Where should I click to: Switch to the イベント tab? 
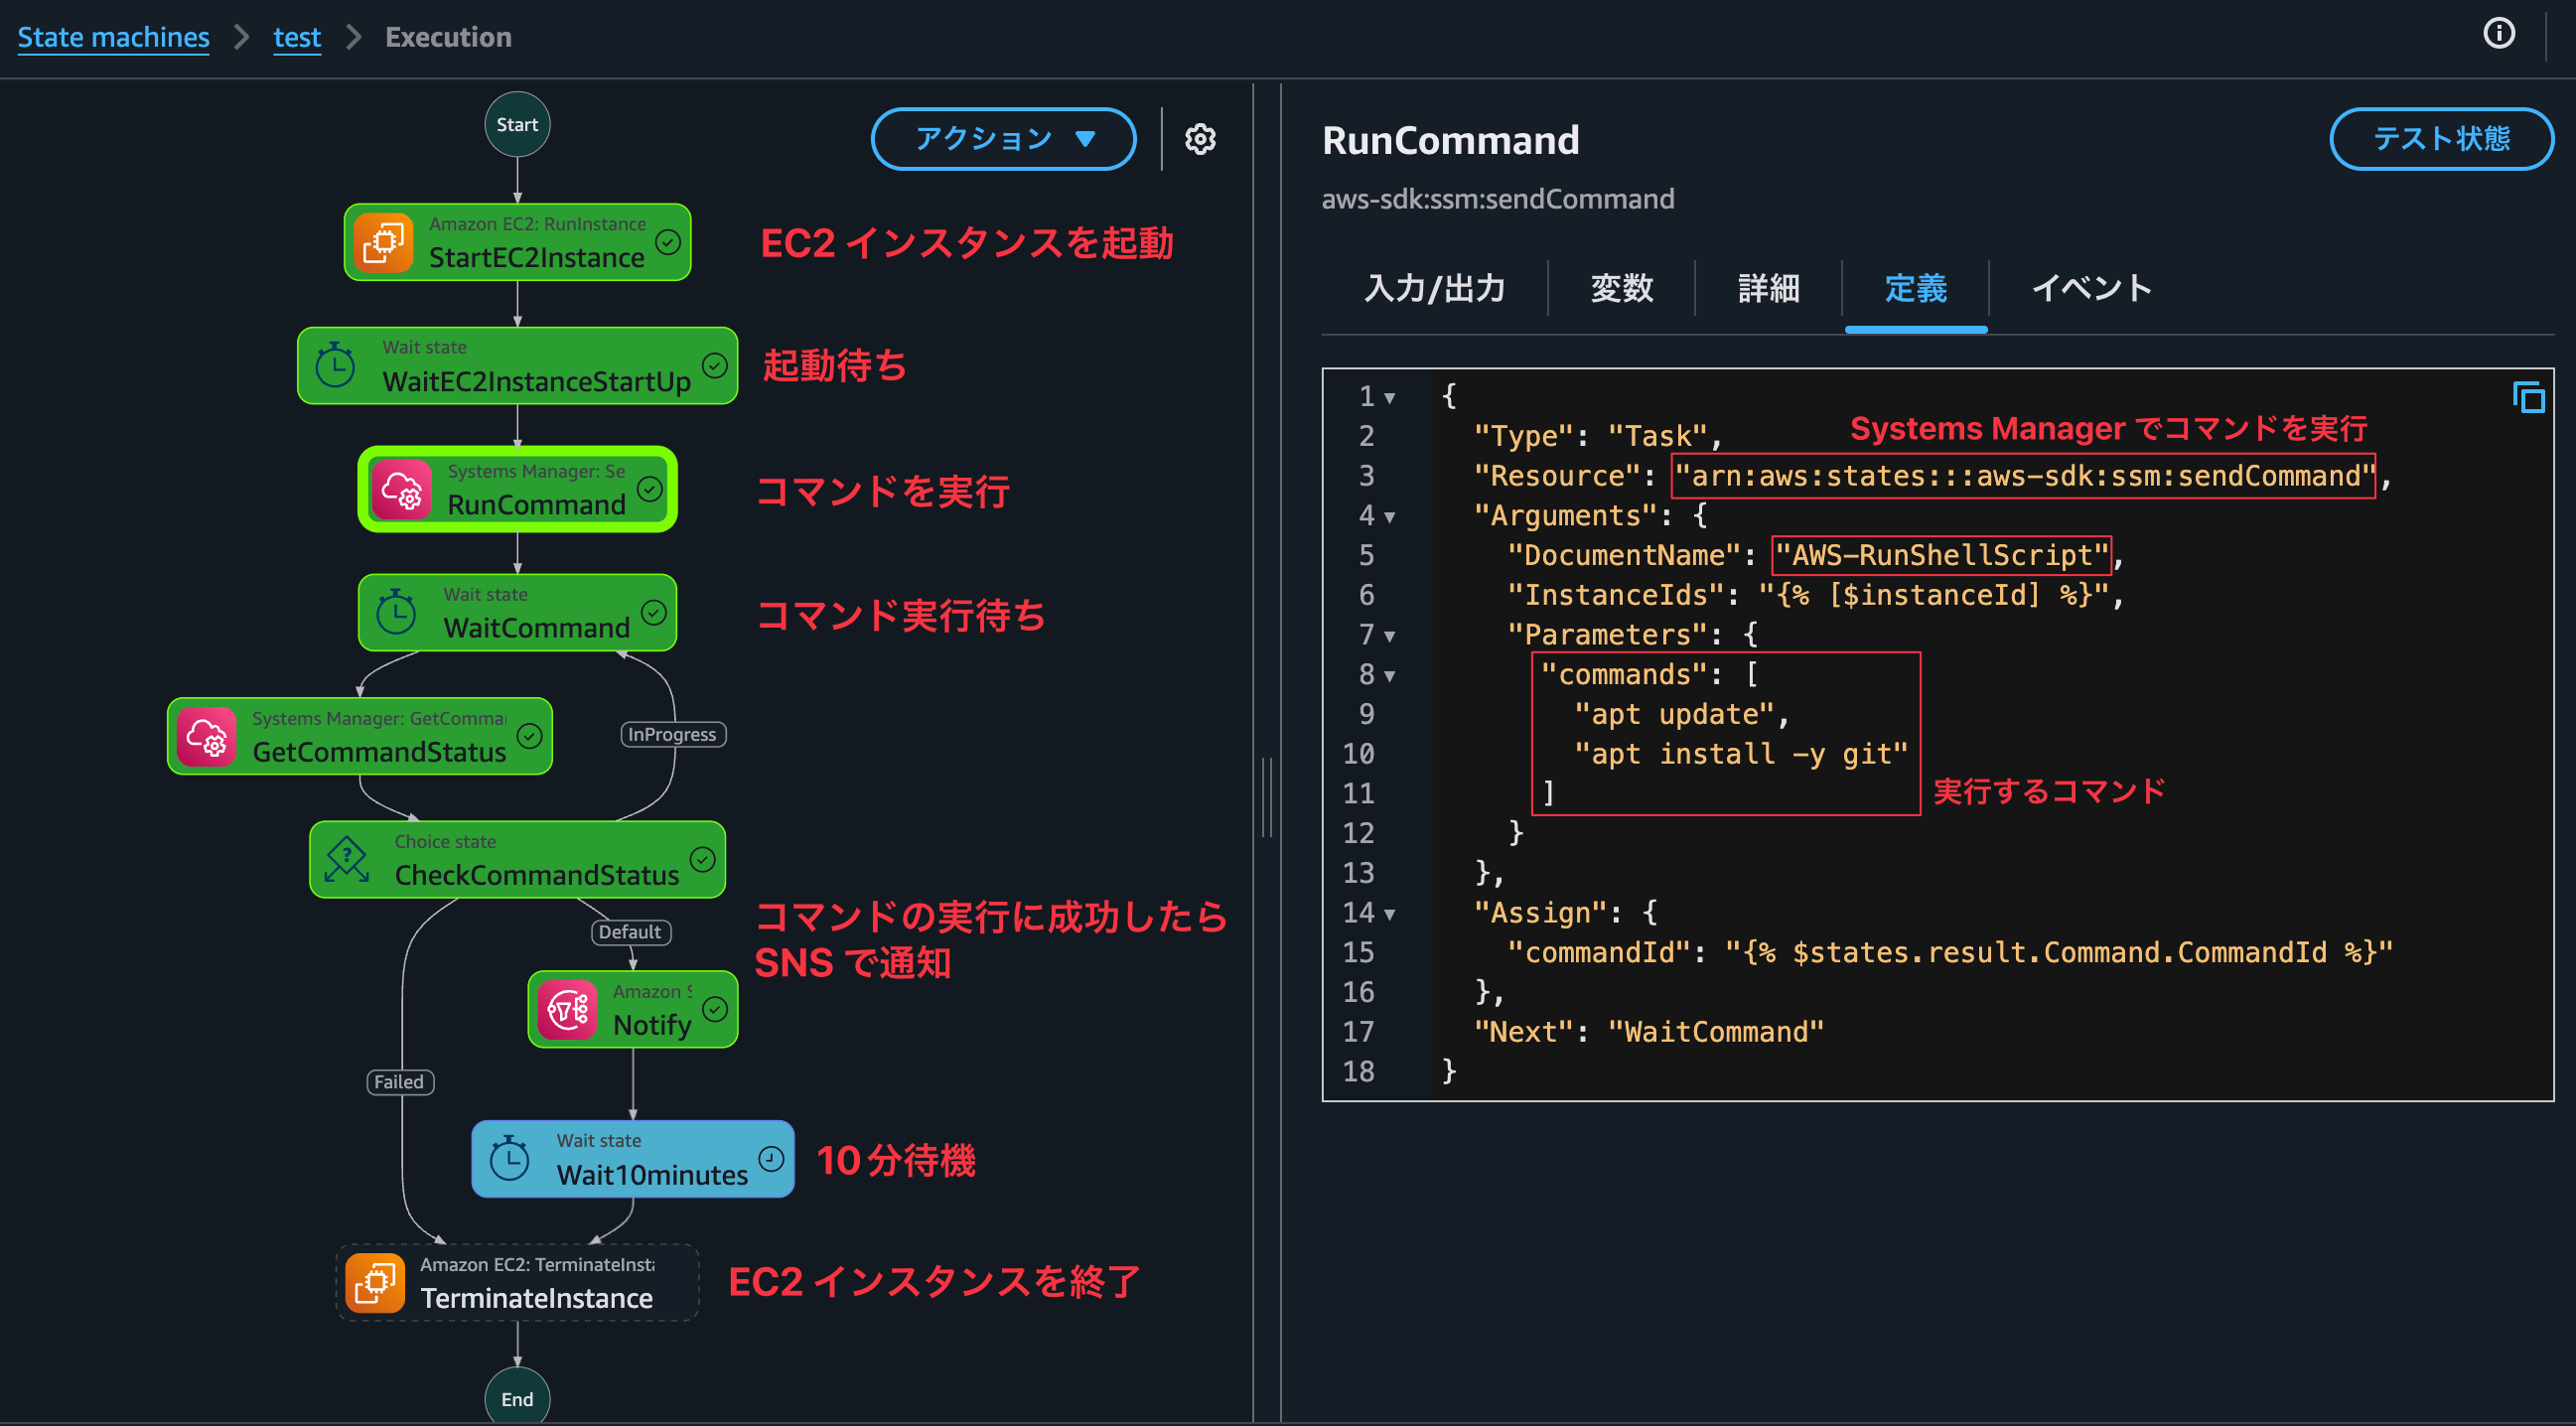pyautogui.click(x=2091, y=289)
